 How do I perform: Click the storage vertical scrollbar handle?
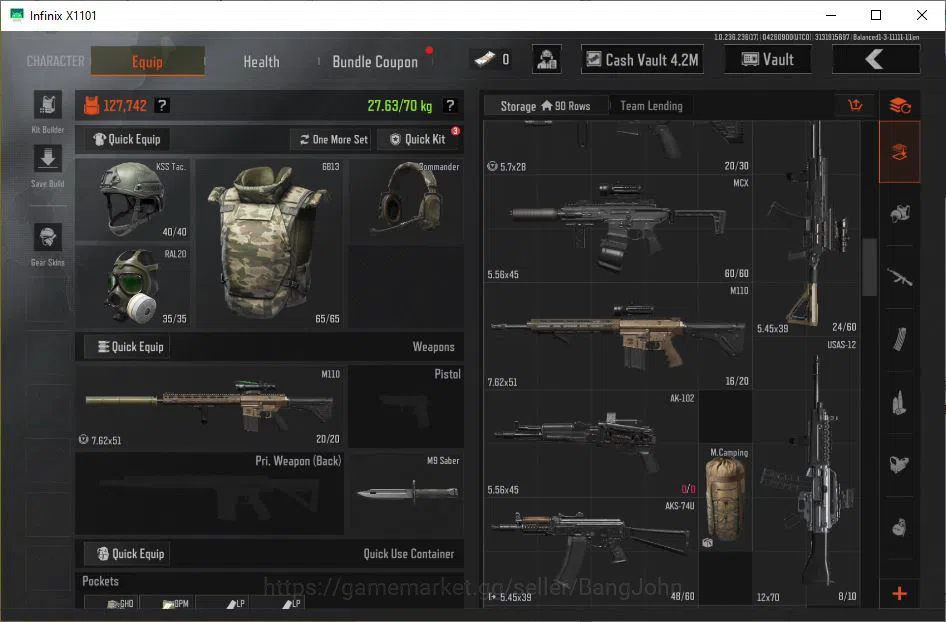tap(869, 267)
